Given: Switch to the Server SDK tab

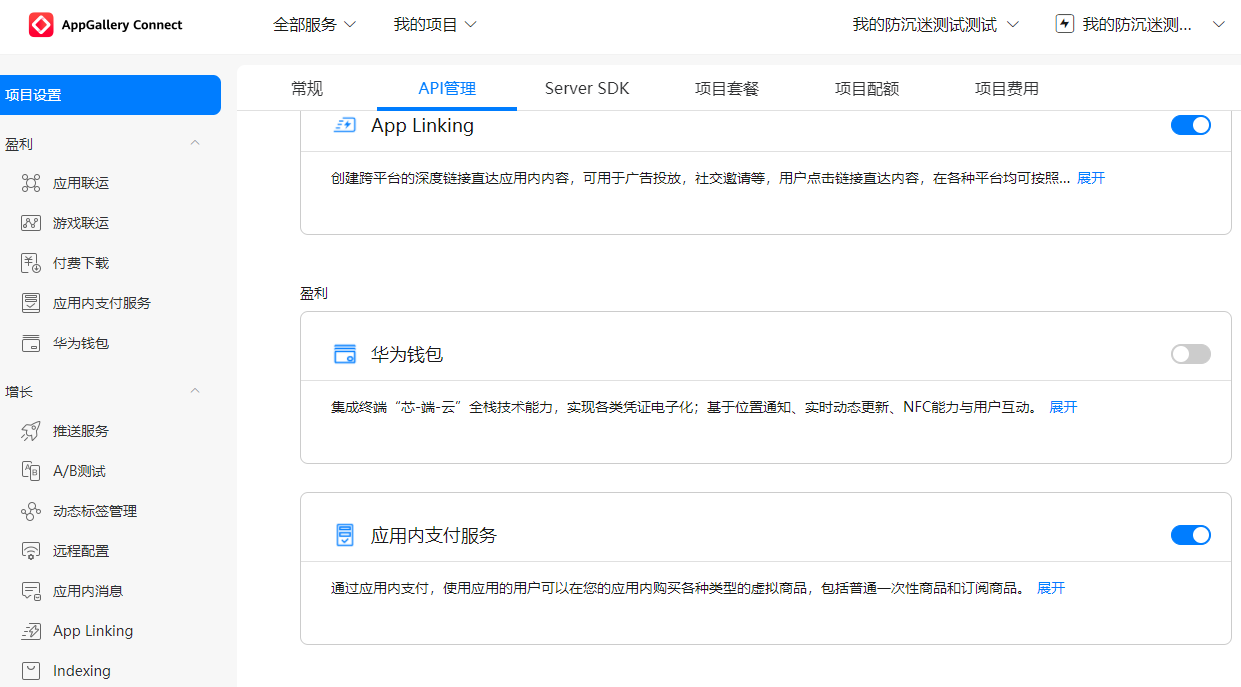Looking at the screenshot, I should (x=587, y=88).
